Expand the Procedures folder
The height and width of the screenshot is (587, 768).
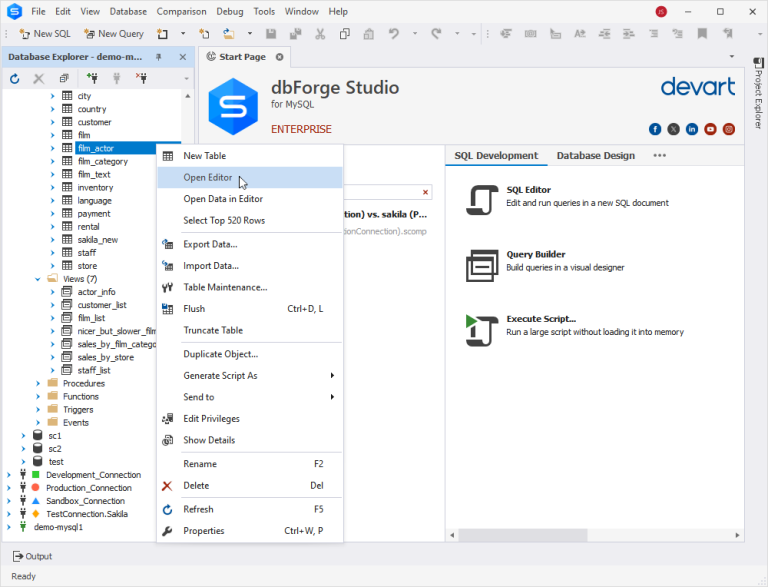[38, 383]
